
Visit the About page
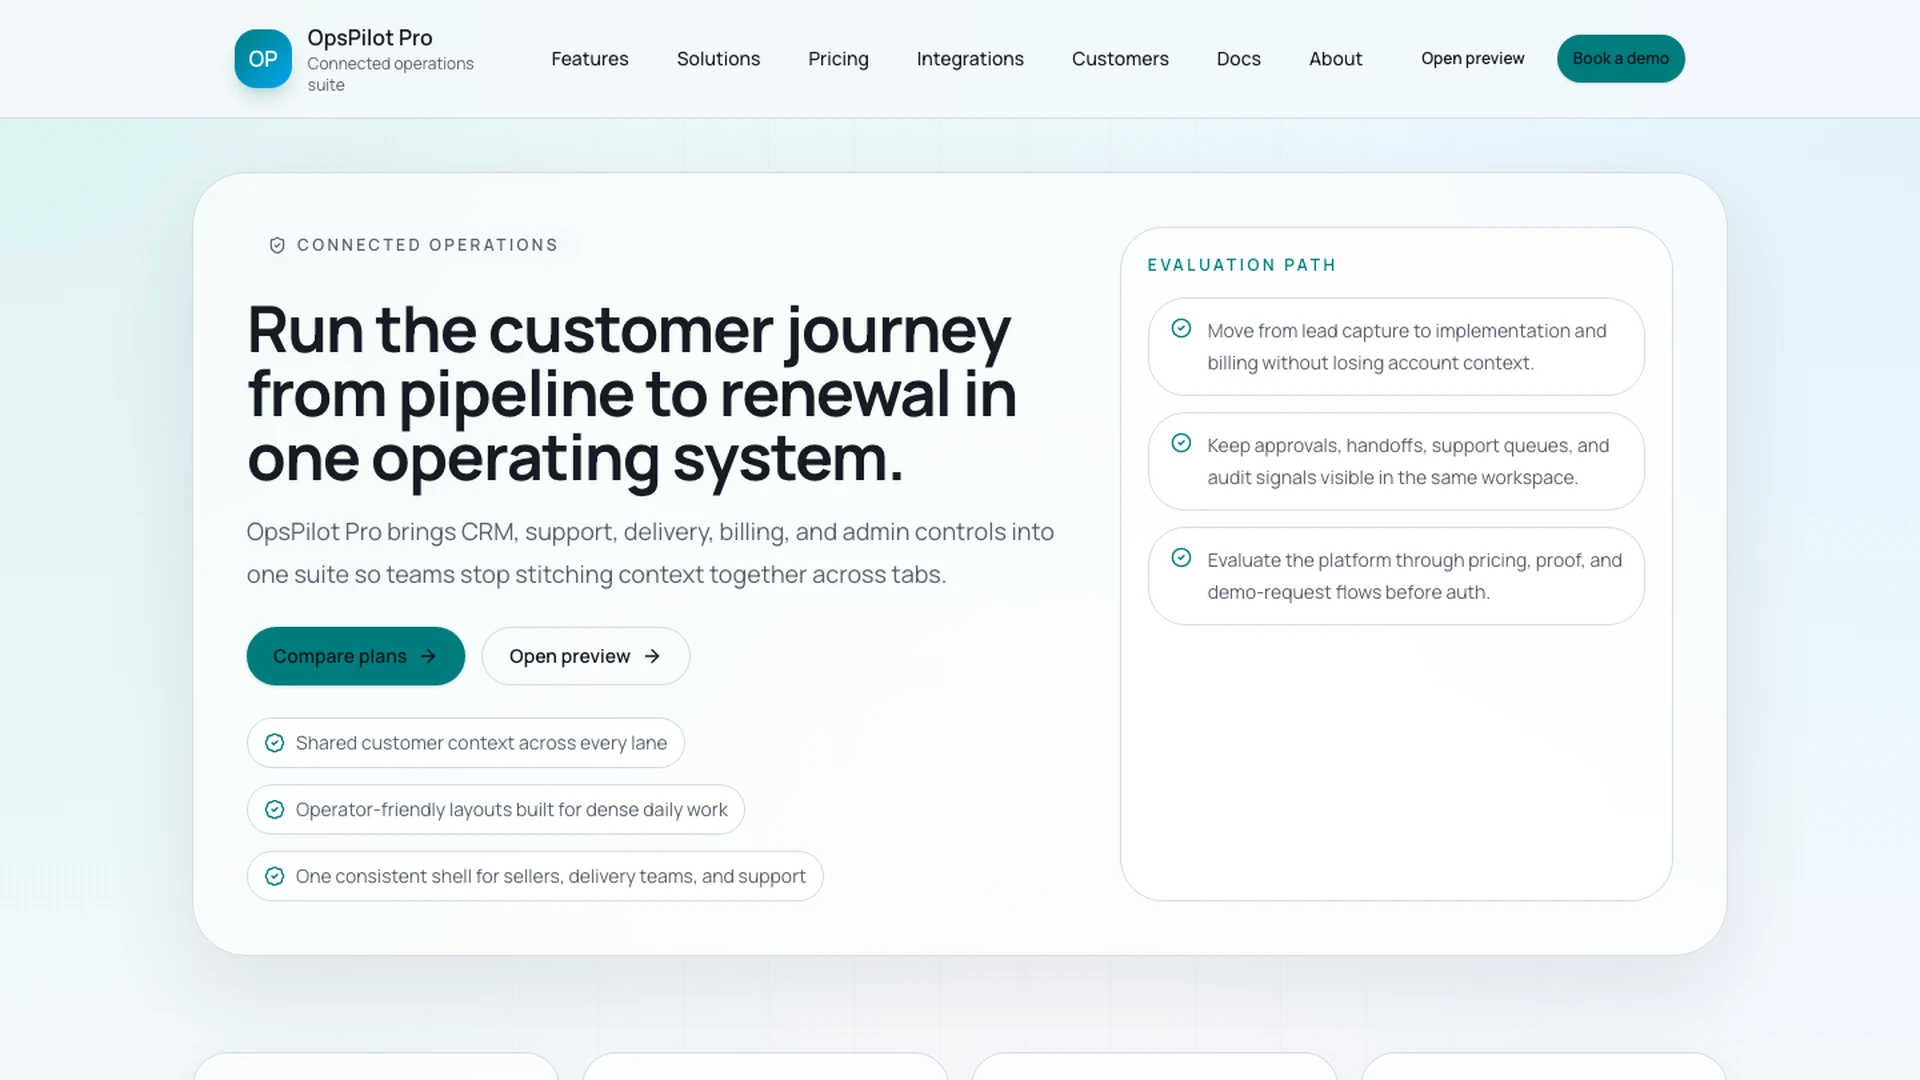pyautogui.click(x=1335, y=59)
